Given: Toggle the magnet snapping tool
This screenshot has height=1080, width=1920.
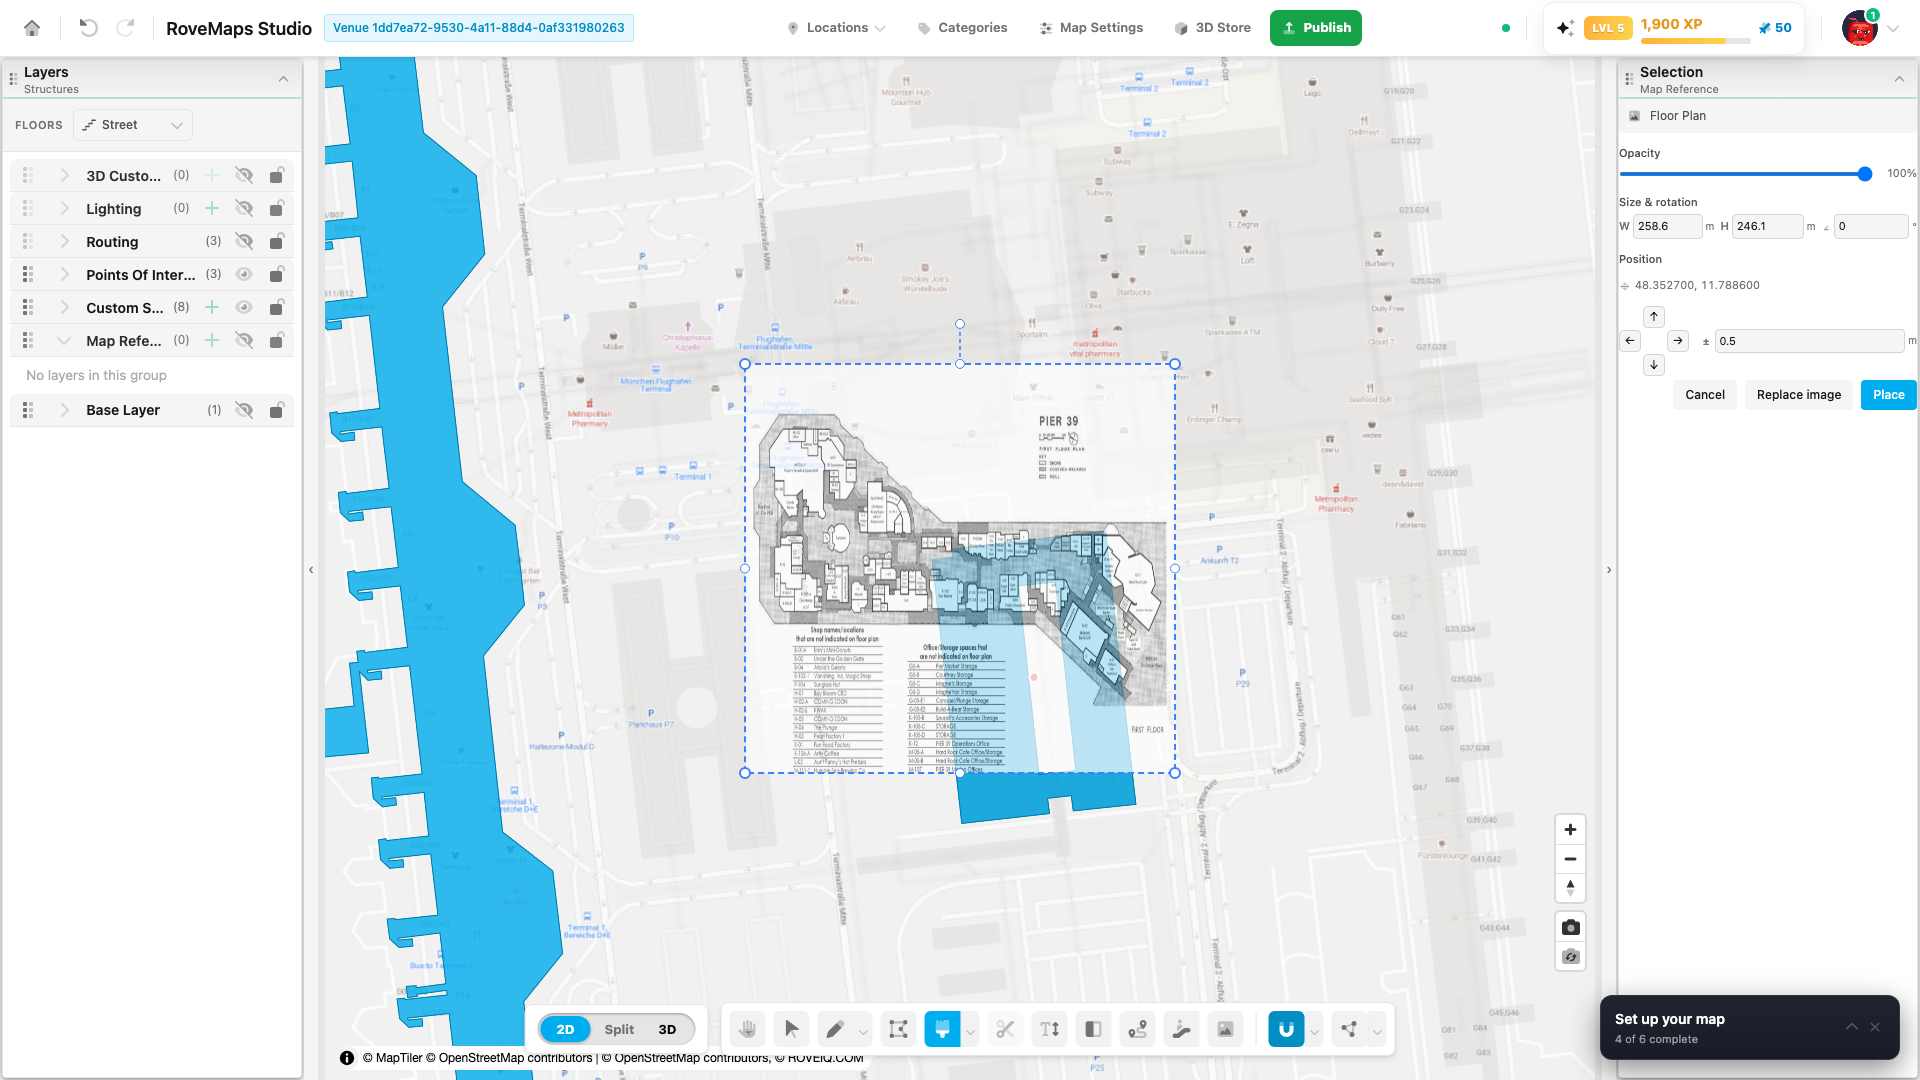Looking at the screenshot, I should pos(1286,1029).
